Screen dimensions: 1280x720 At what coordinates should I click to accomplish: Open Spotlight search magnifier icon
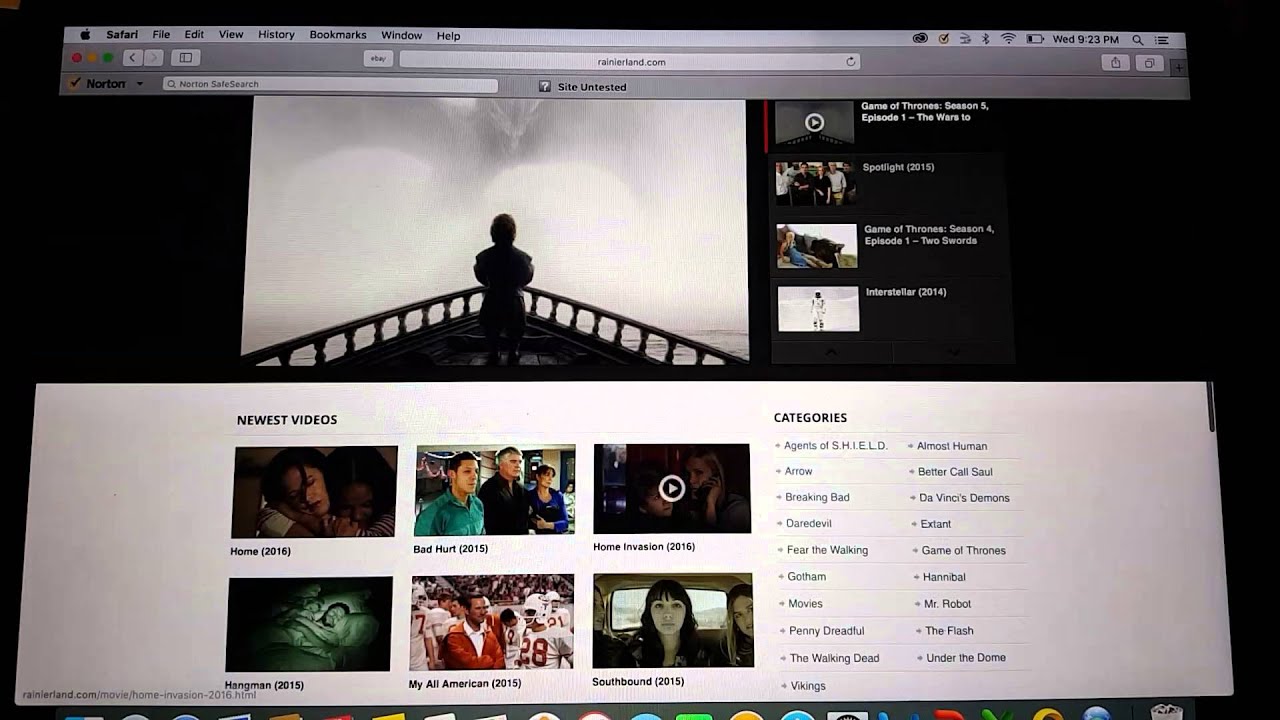point(1138,40)
